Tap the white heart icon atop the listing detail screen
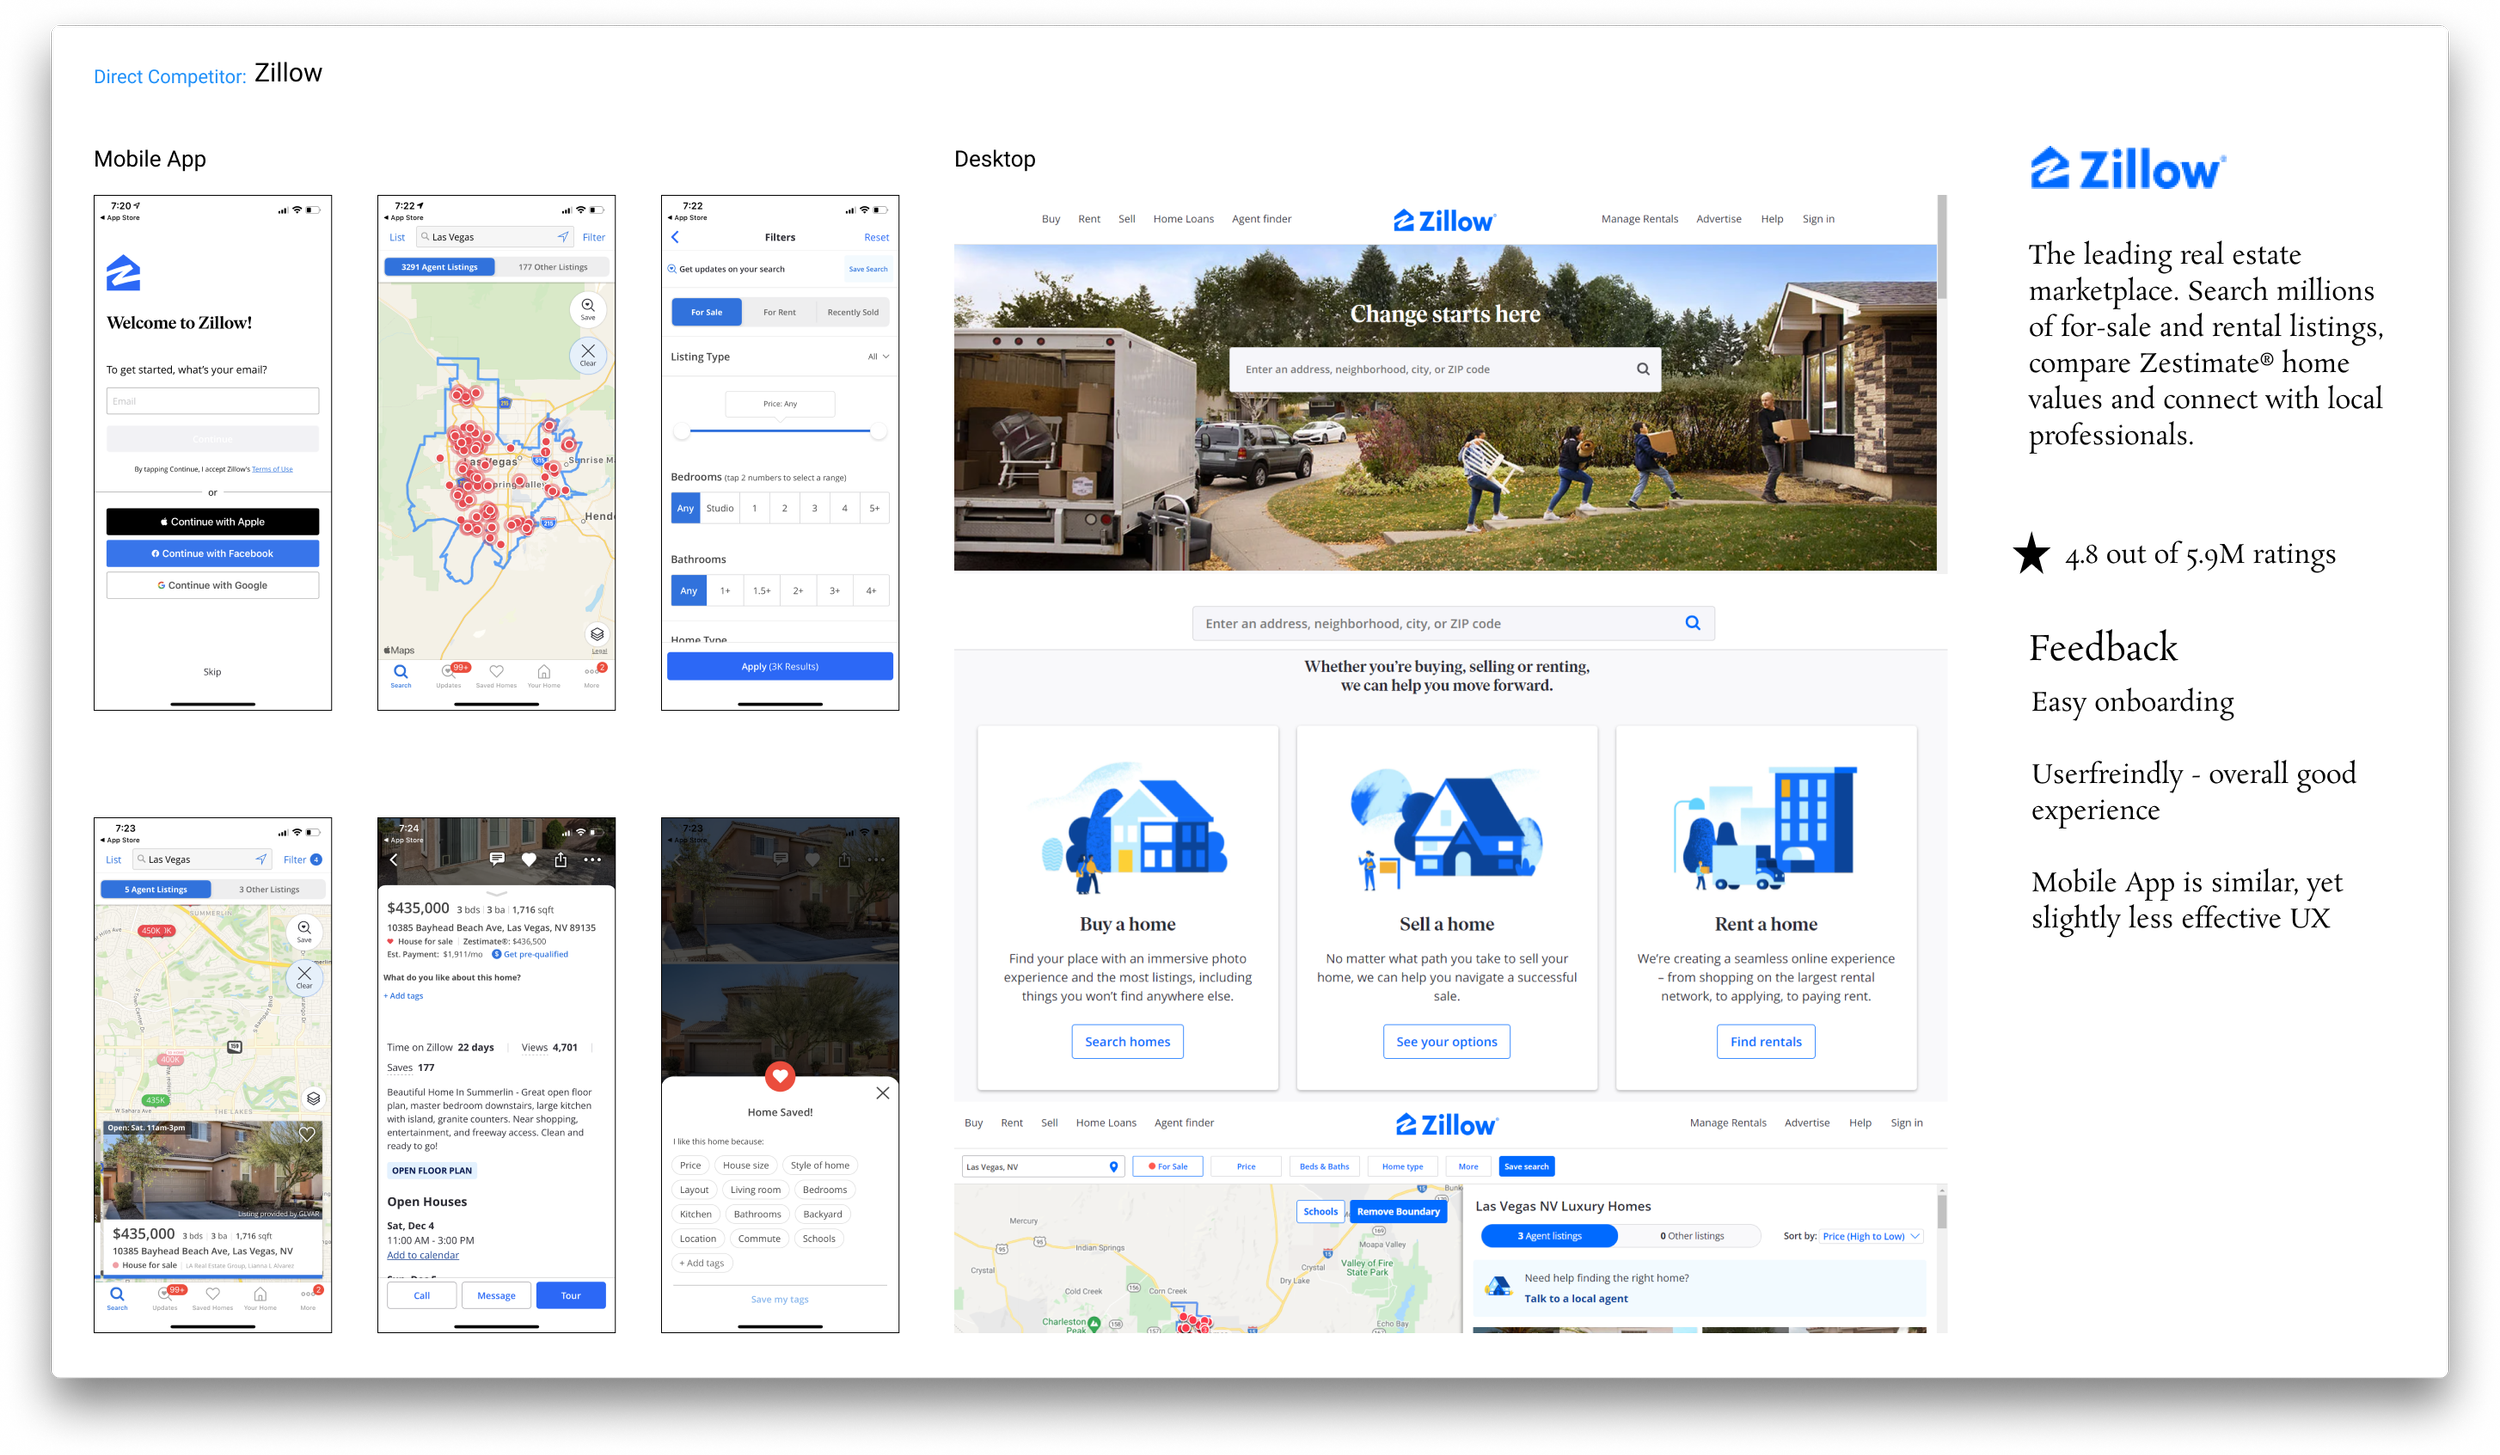2500x1455 pixels. click(x=529, y=859)
